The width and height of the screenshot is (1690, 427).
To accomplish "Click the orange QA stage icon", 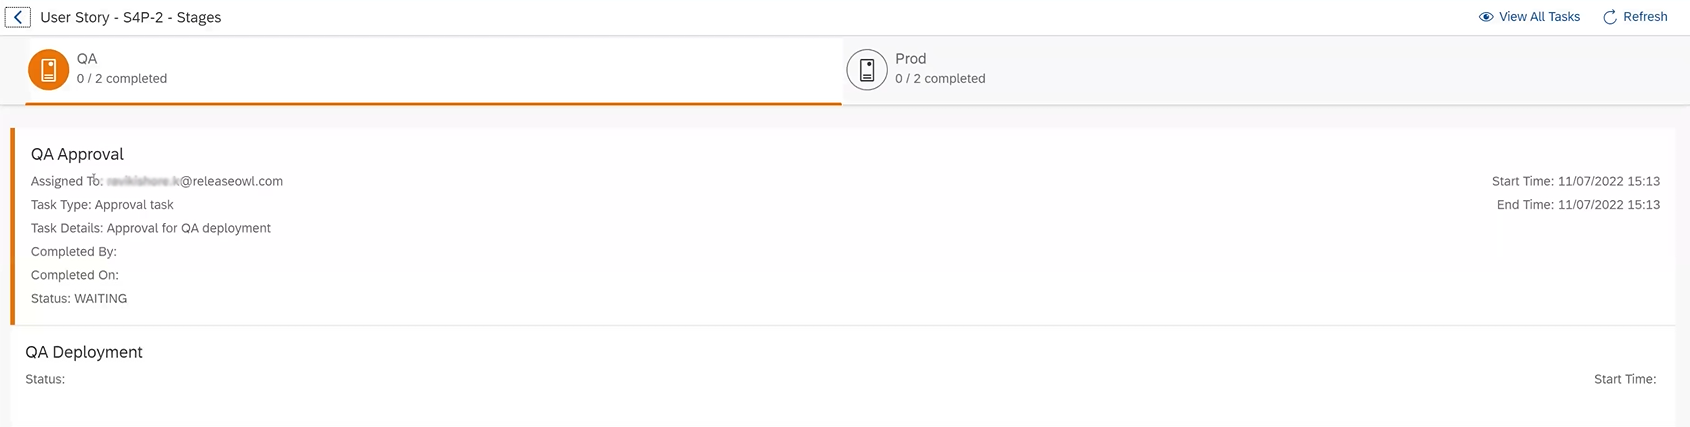I will 48,70.
